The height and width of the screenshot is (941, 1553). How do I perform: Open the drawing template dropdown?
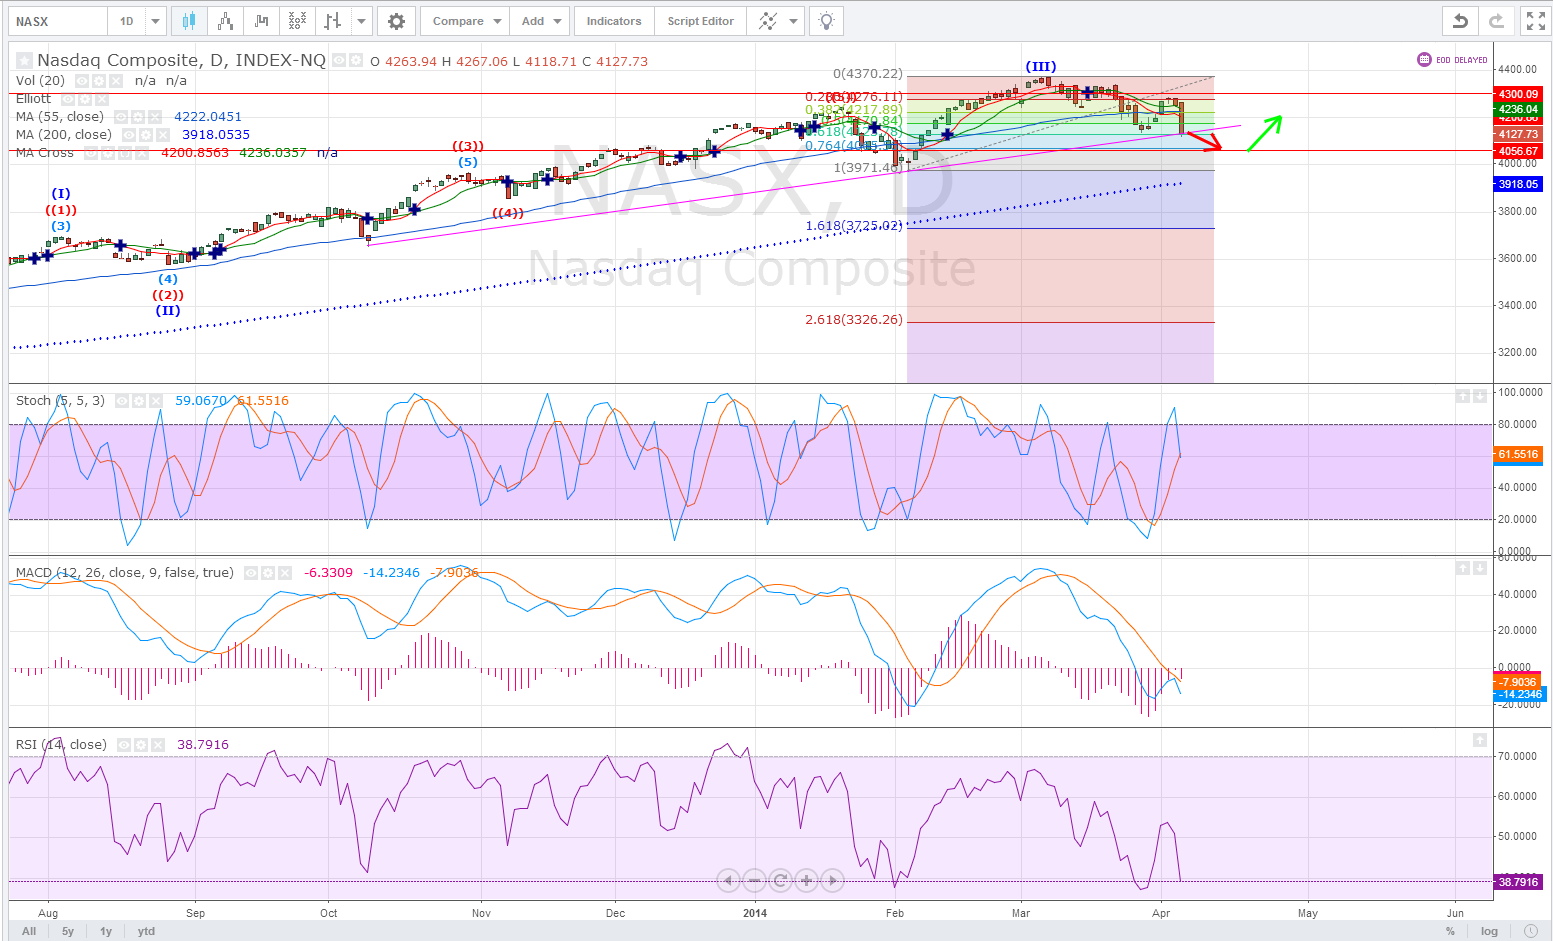coord(793,21)
